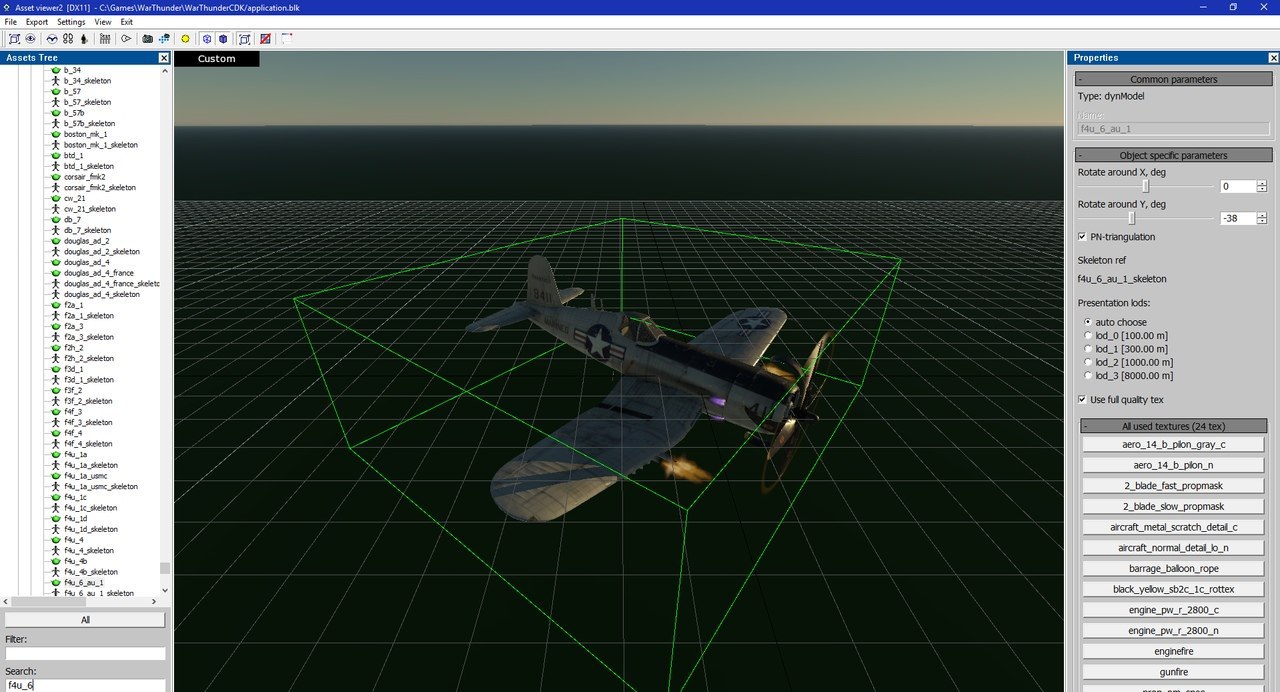Click the blue dots cluster toolbar icon
Viewport: 1280px width, 692px height.
click(164, 39)
